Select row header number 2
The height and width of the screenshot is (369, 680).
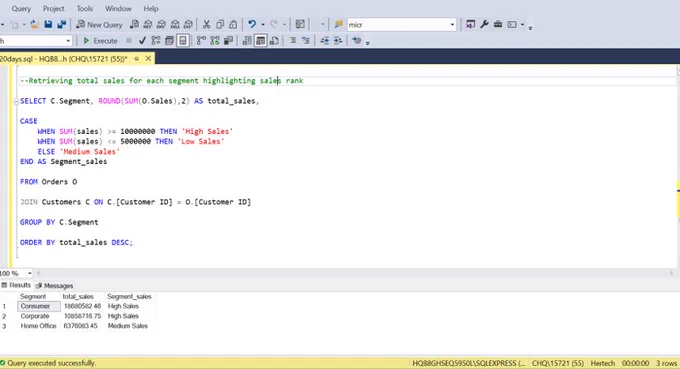click(x=4, y=316)
